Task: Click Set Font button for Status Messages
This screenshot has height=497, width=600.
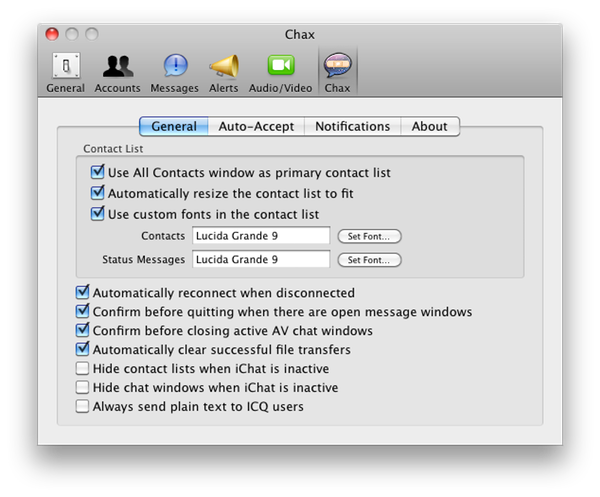Action: tap(369, 260)
